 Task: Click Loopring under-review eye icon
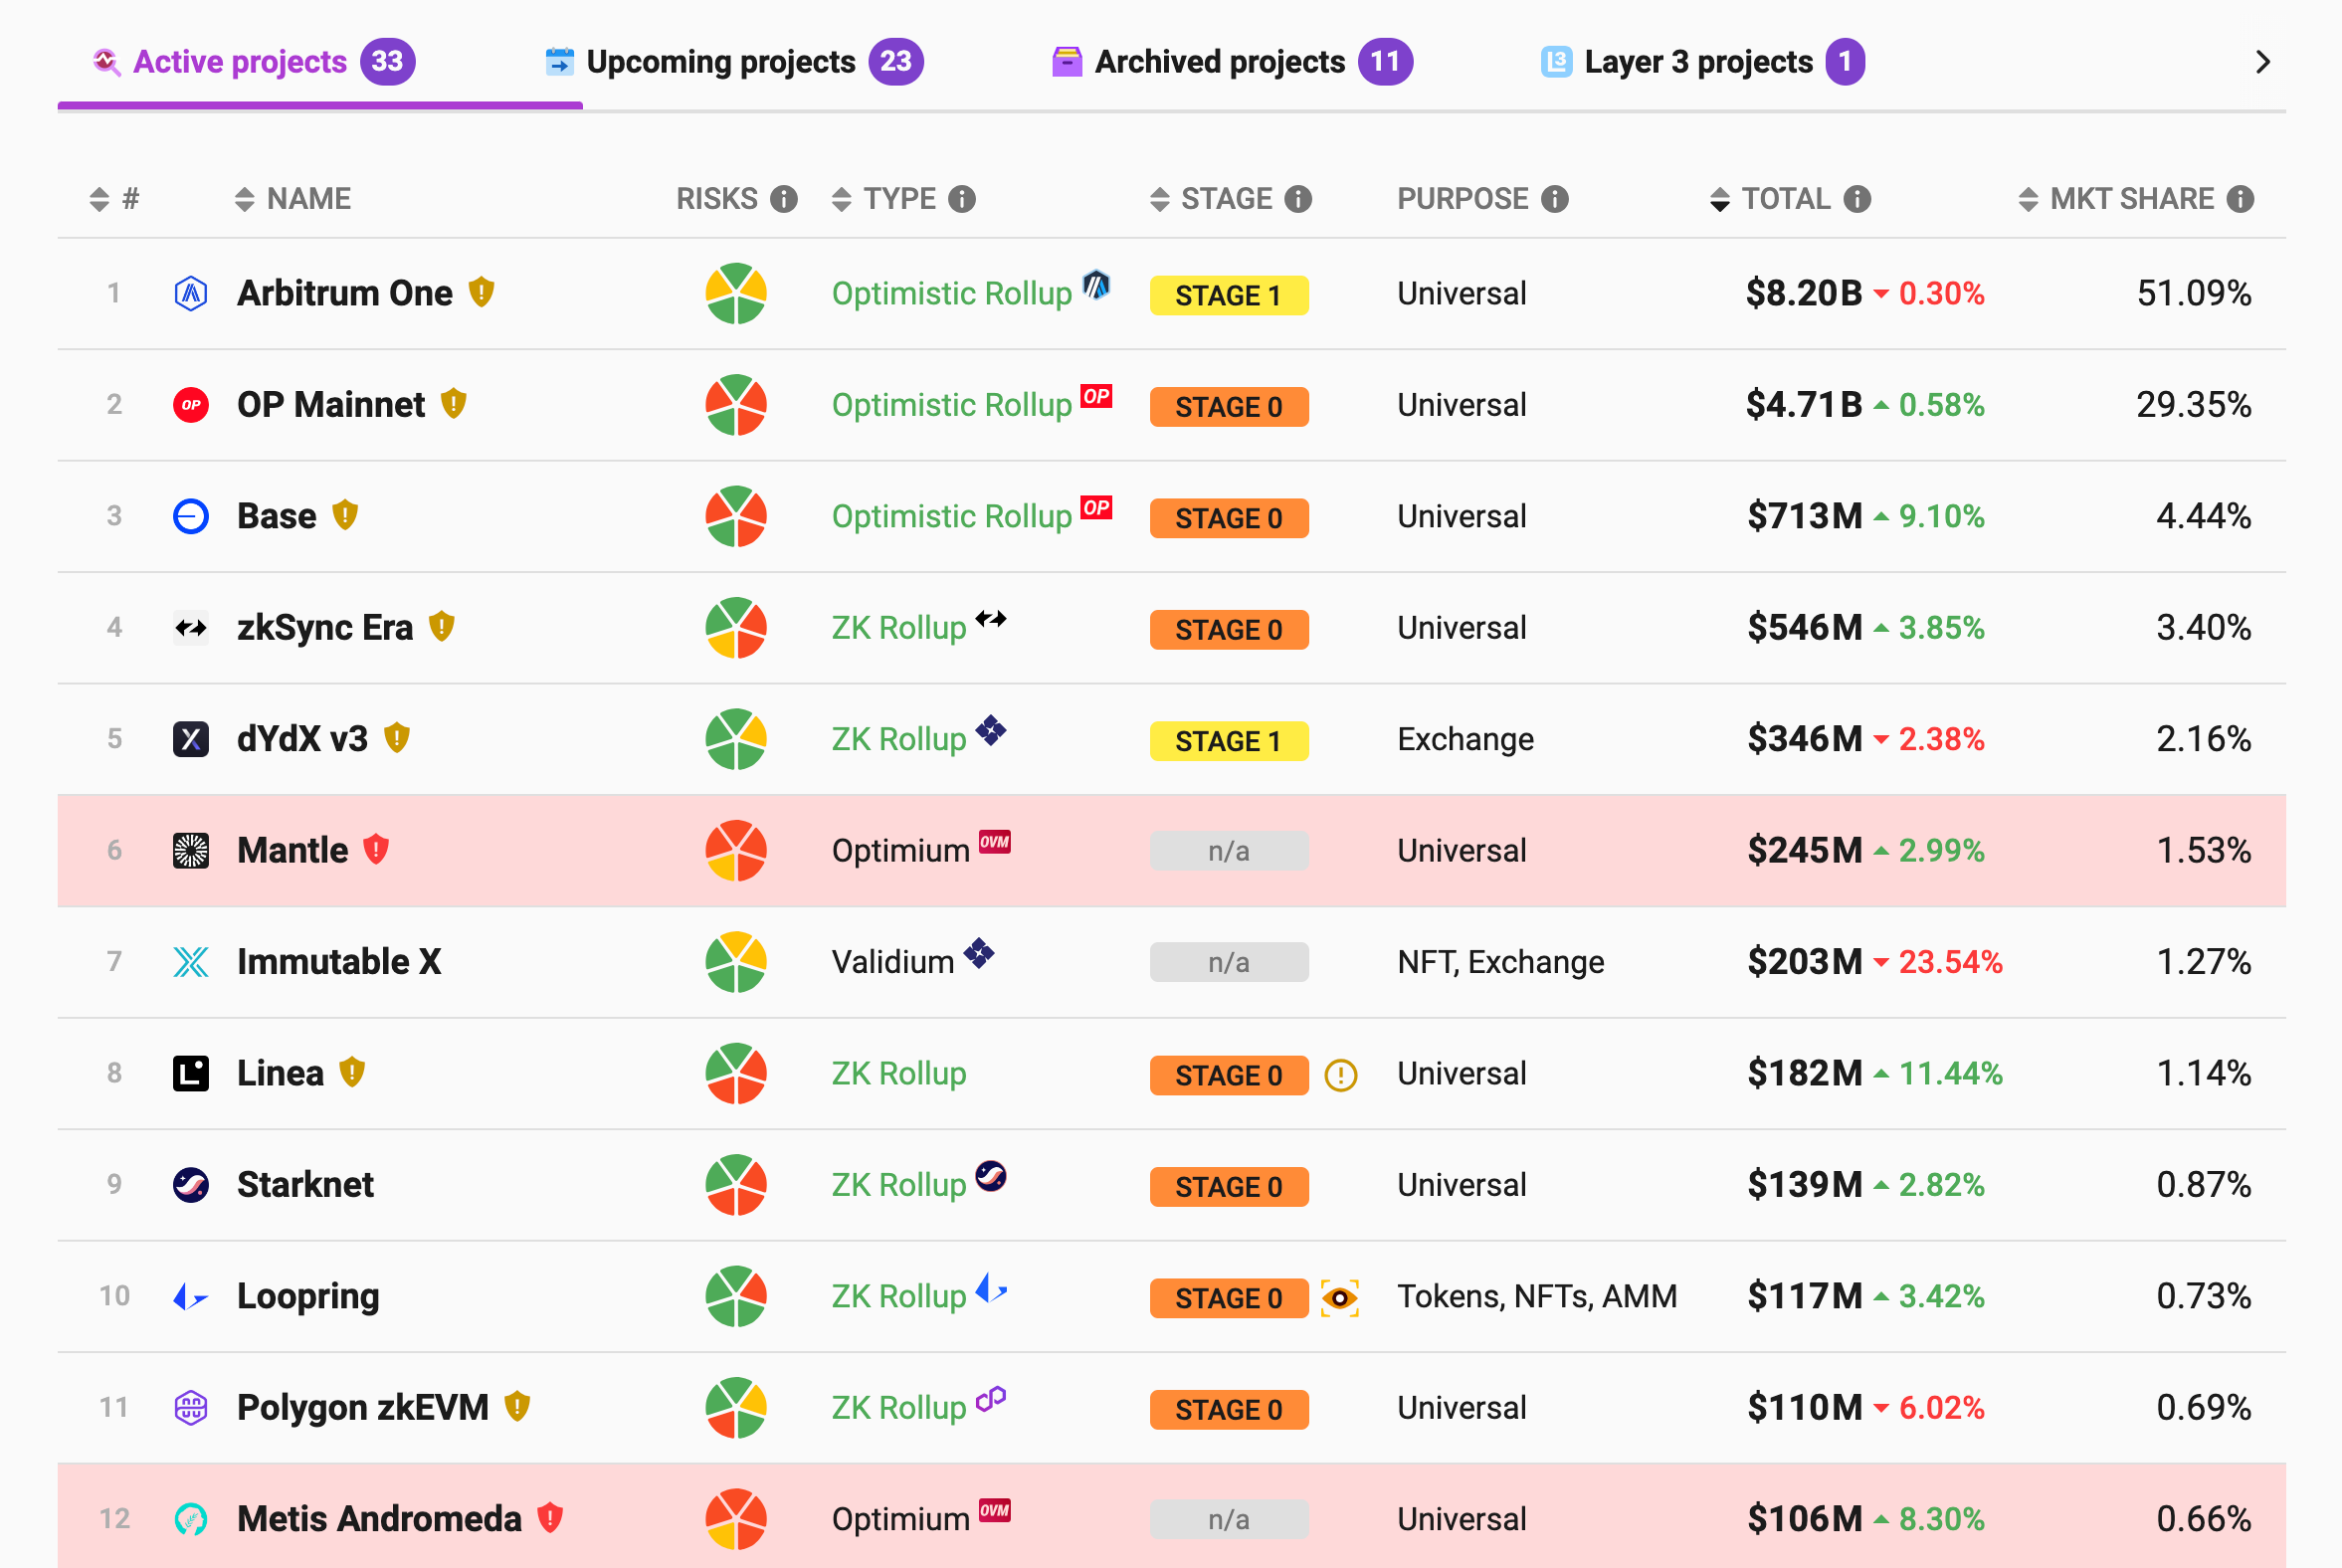coord(1340,1298)
